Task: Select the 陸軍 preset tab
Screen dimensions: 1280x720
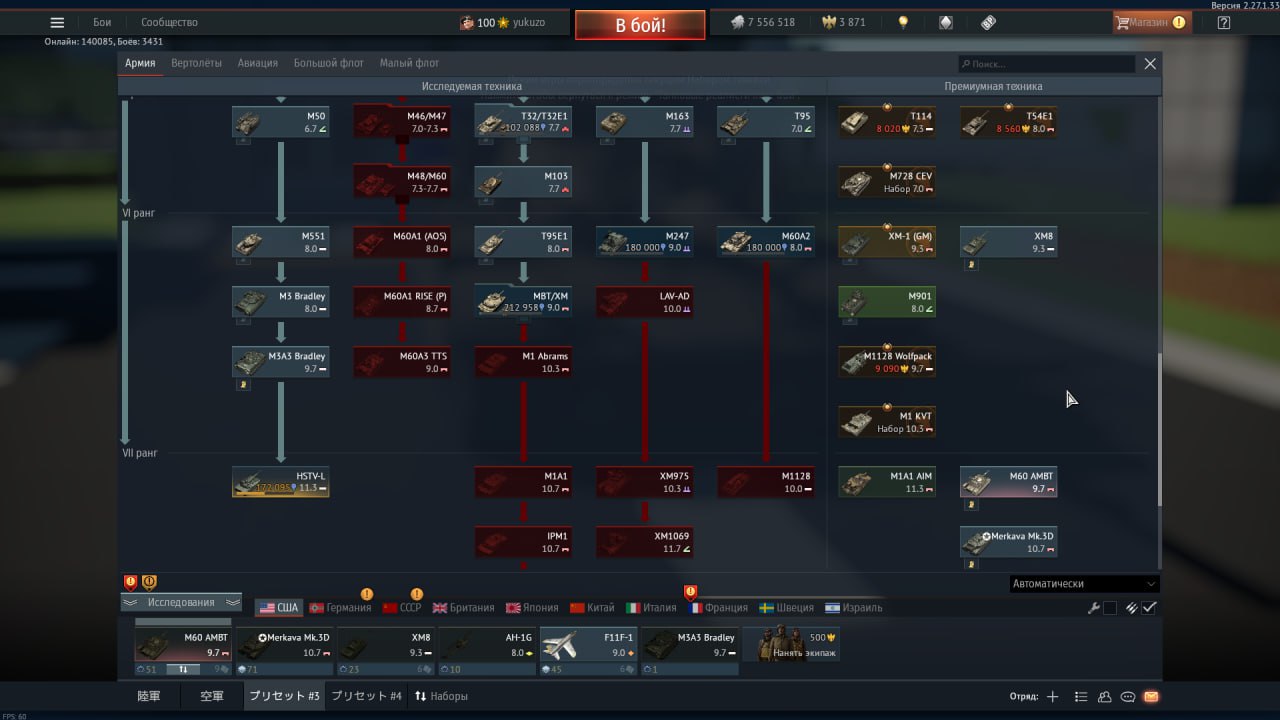Action: [149, 696]
